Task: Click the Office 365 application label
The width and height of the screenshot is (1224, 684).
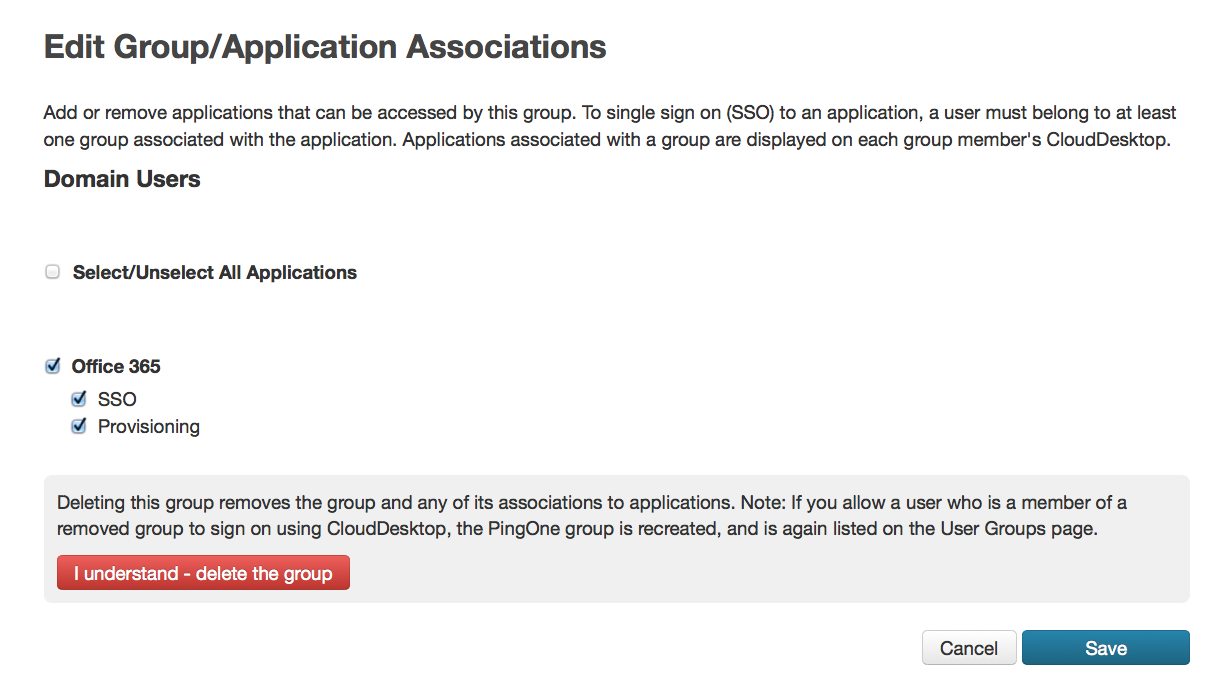Action: [x=115, y=366]
